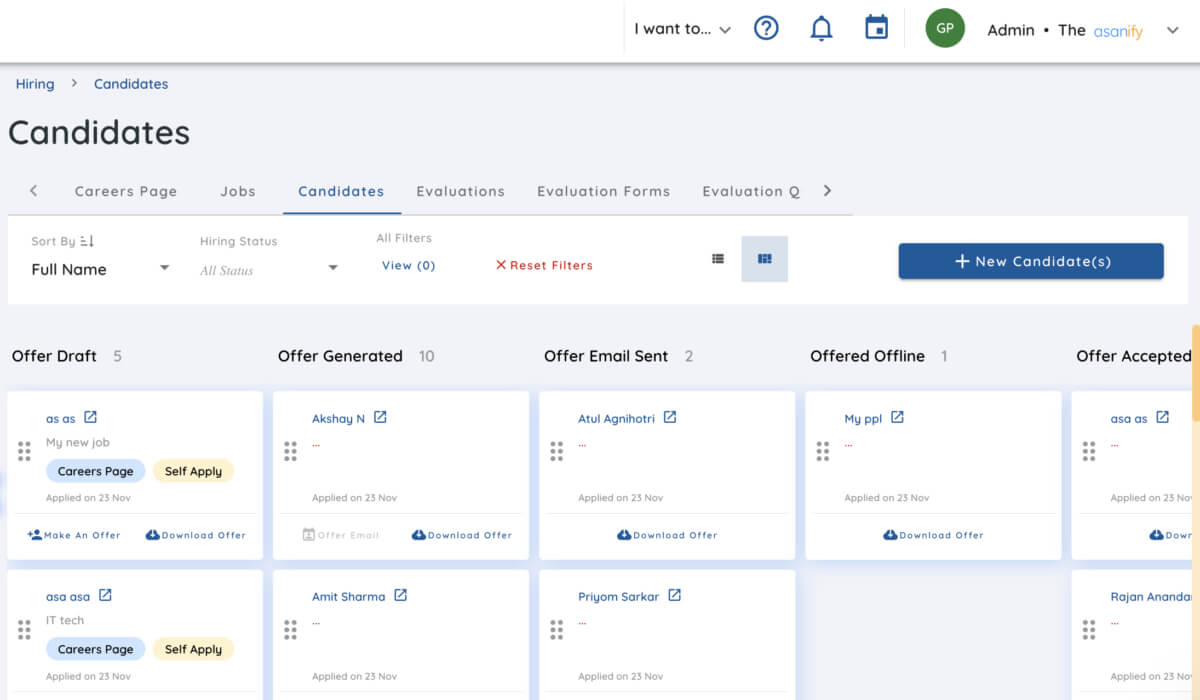Image resolution: width=1200 pixels, height=700 pixels.
Task: Click drag handle on Akshay N card
Action: click(290, 451)
